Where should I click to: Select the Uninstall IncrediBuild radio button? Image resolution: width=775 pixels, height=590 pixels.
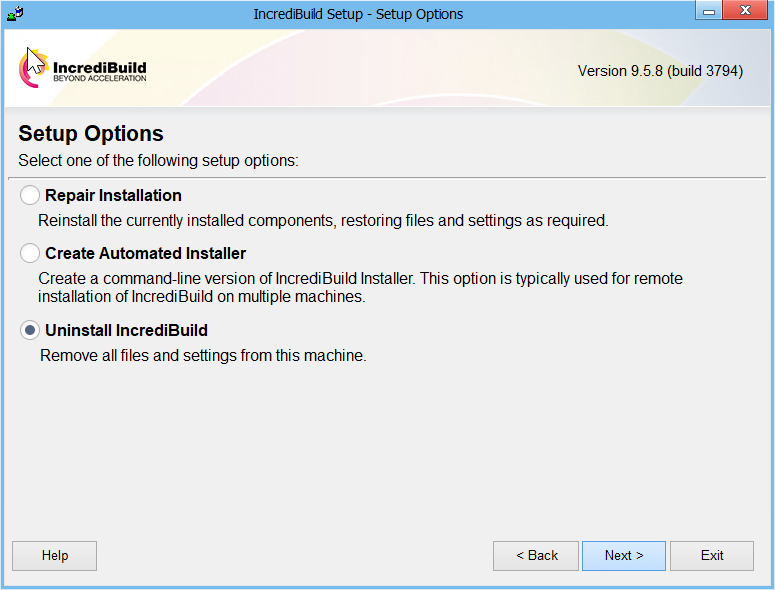[31, 331]
